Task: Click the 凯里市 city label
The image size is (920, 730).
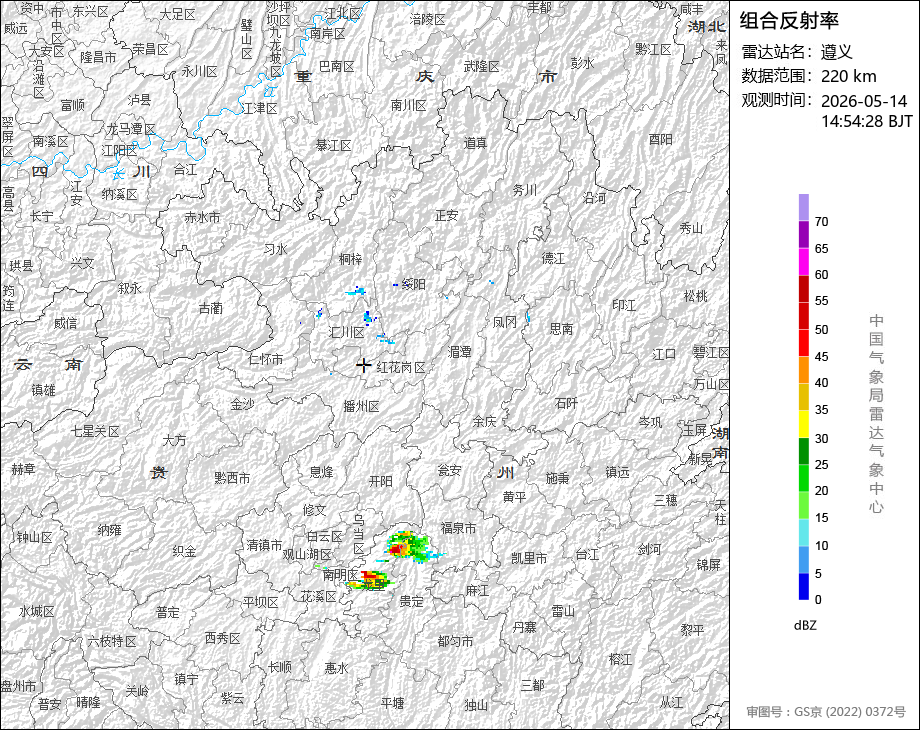Action: point(529,558)
